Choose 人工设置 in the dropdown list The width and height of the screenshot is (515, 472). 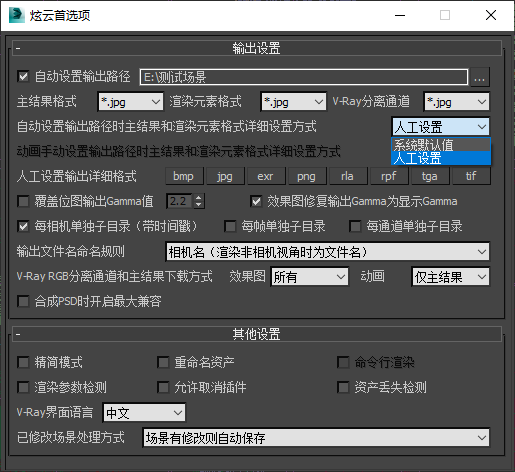pyautogui.click(x=441, y=158)
